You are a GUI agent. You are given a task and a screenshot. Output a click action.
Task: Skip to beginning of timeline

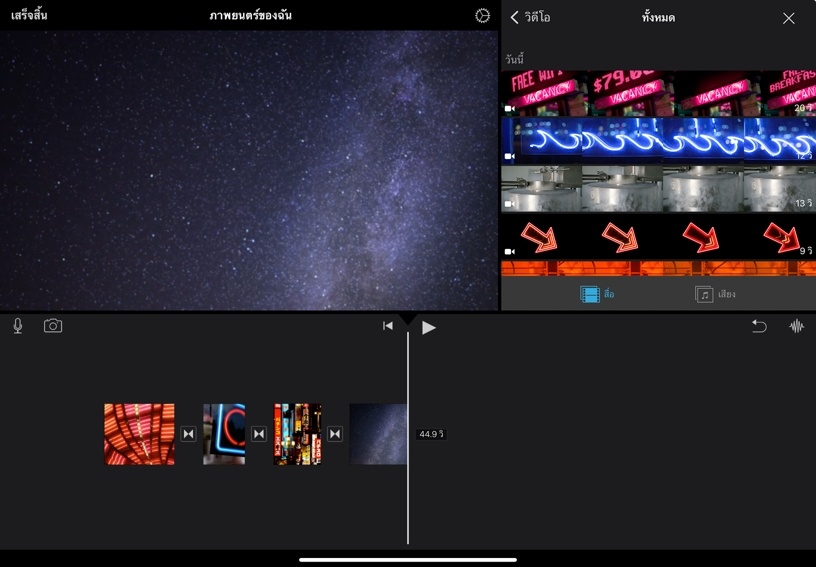tap(388, 326)
